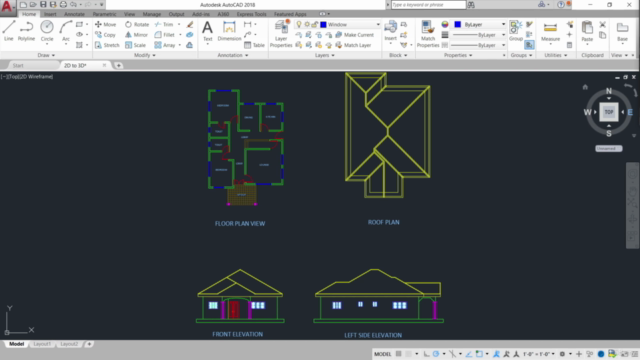This screenshot has height=360, width=640.
Task: Click the Insert block icon
Action: pyautogui.click(x=391, y=31)
